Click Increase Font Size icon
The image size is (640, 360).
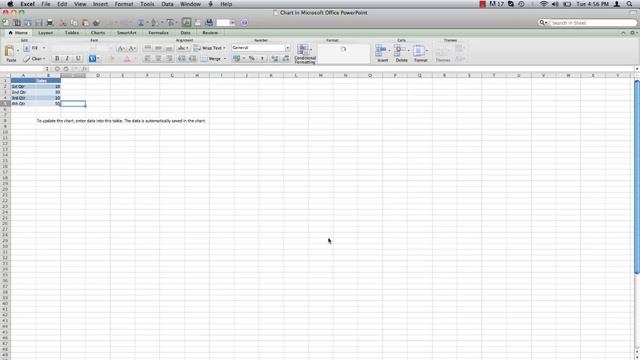(121, 48)
